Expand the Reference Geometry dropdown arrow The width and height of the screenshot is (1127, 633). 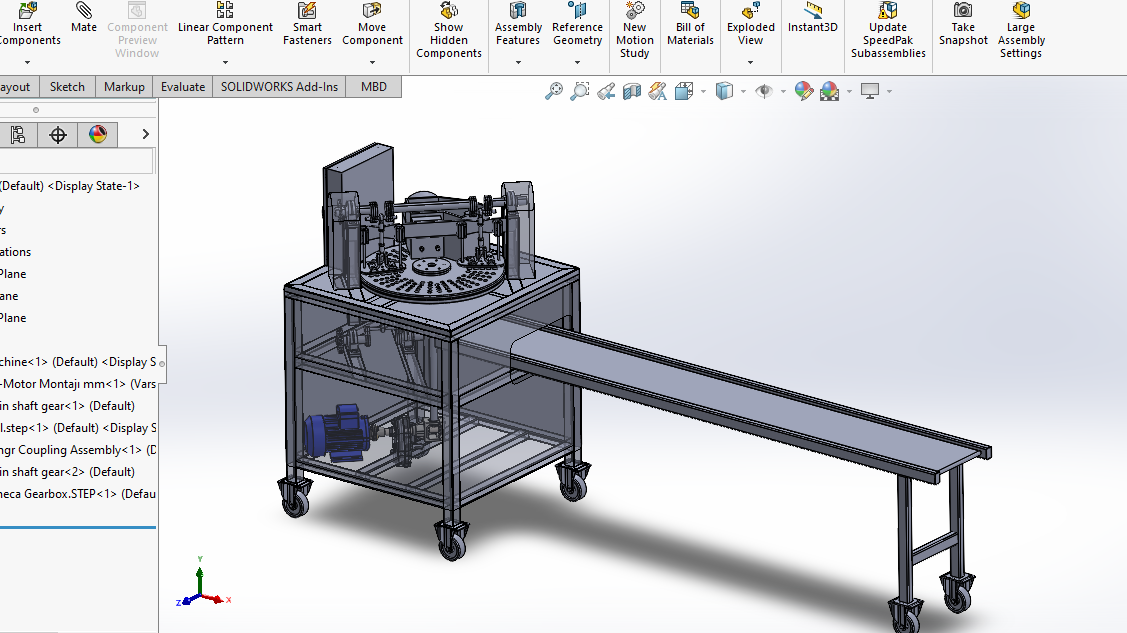tap(577, 63)
